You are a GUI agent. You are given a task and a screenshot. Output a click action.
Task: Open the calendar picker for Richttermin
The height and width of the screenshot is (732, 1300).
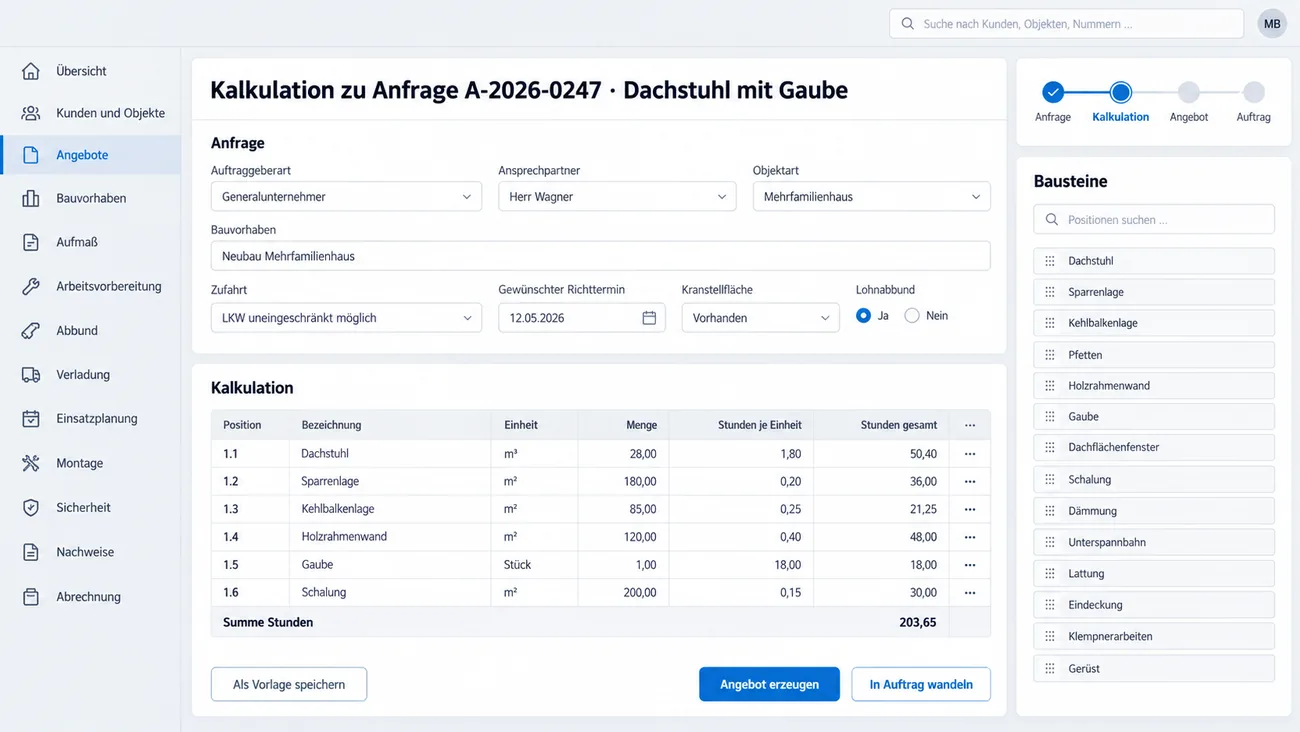pos(649,318)
